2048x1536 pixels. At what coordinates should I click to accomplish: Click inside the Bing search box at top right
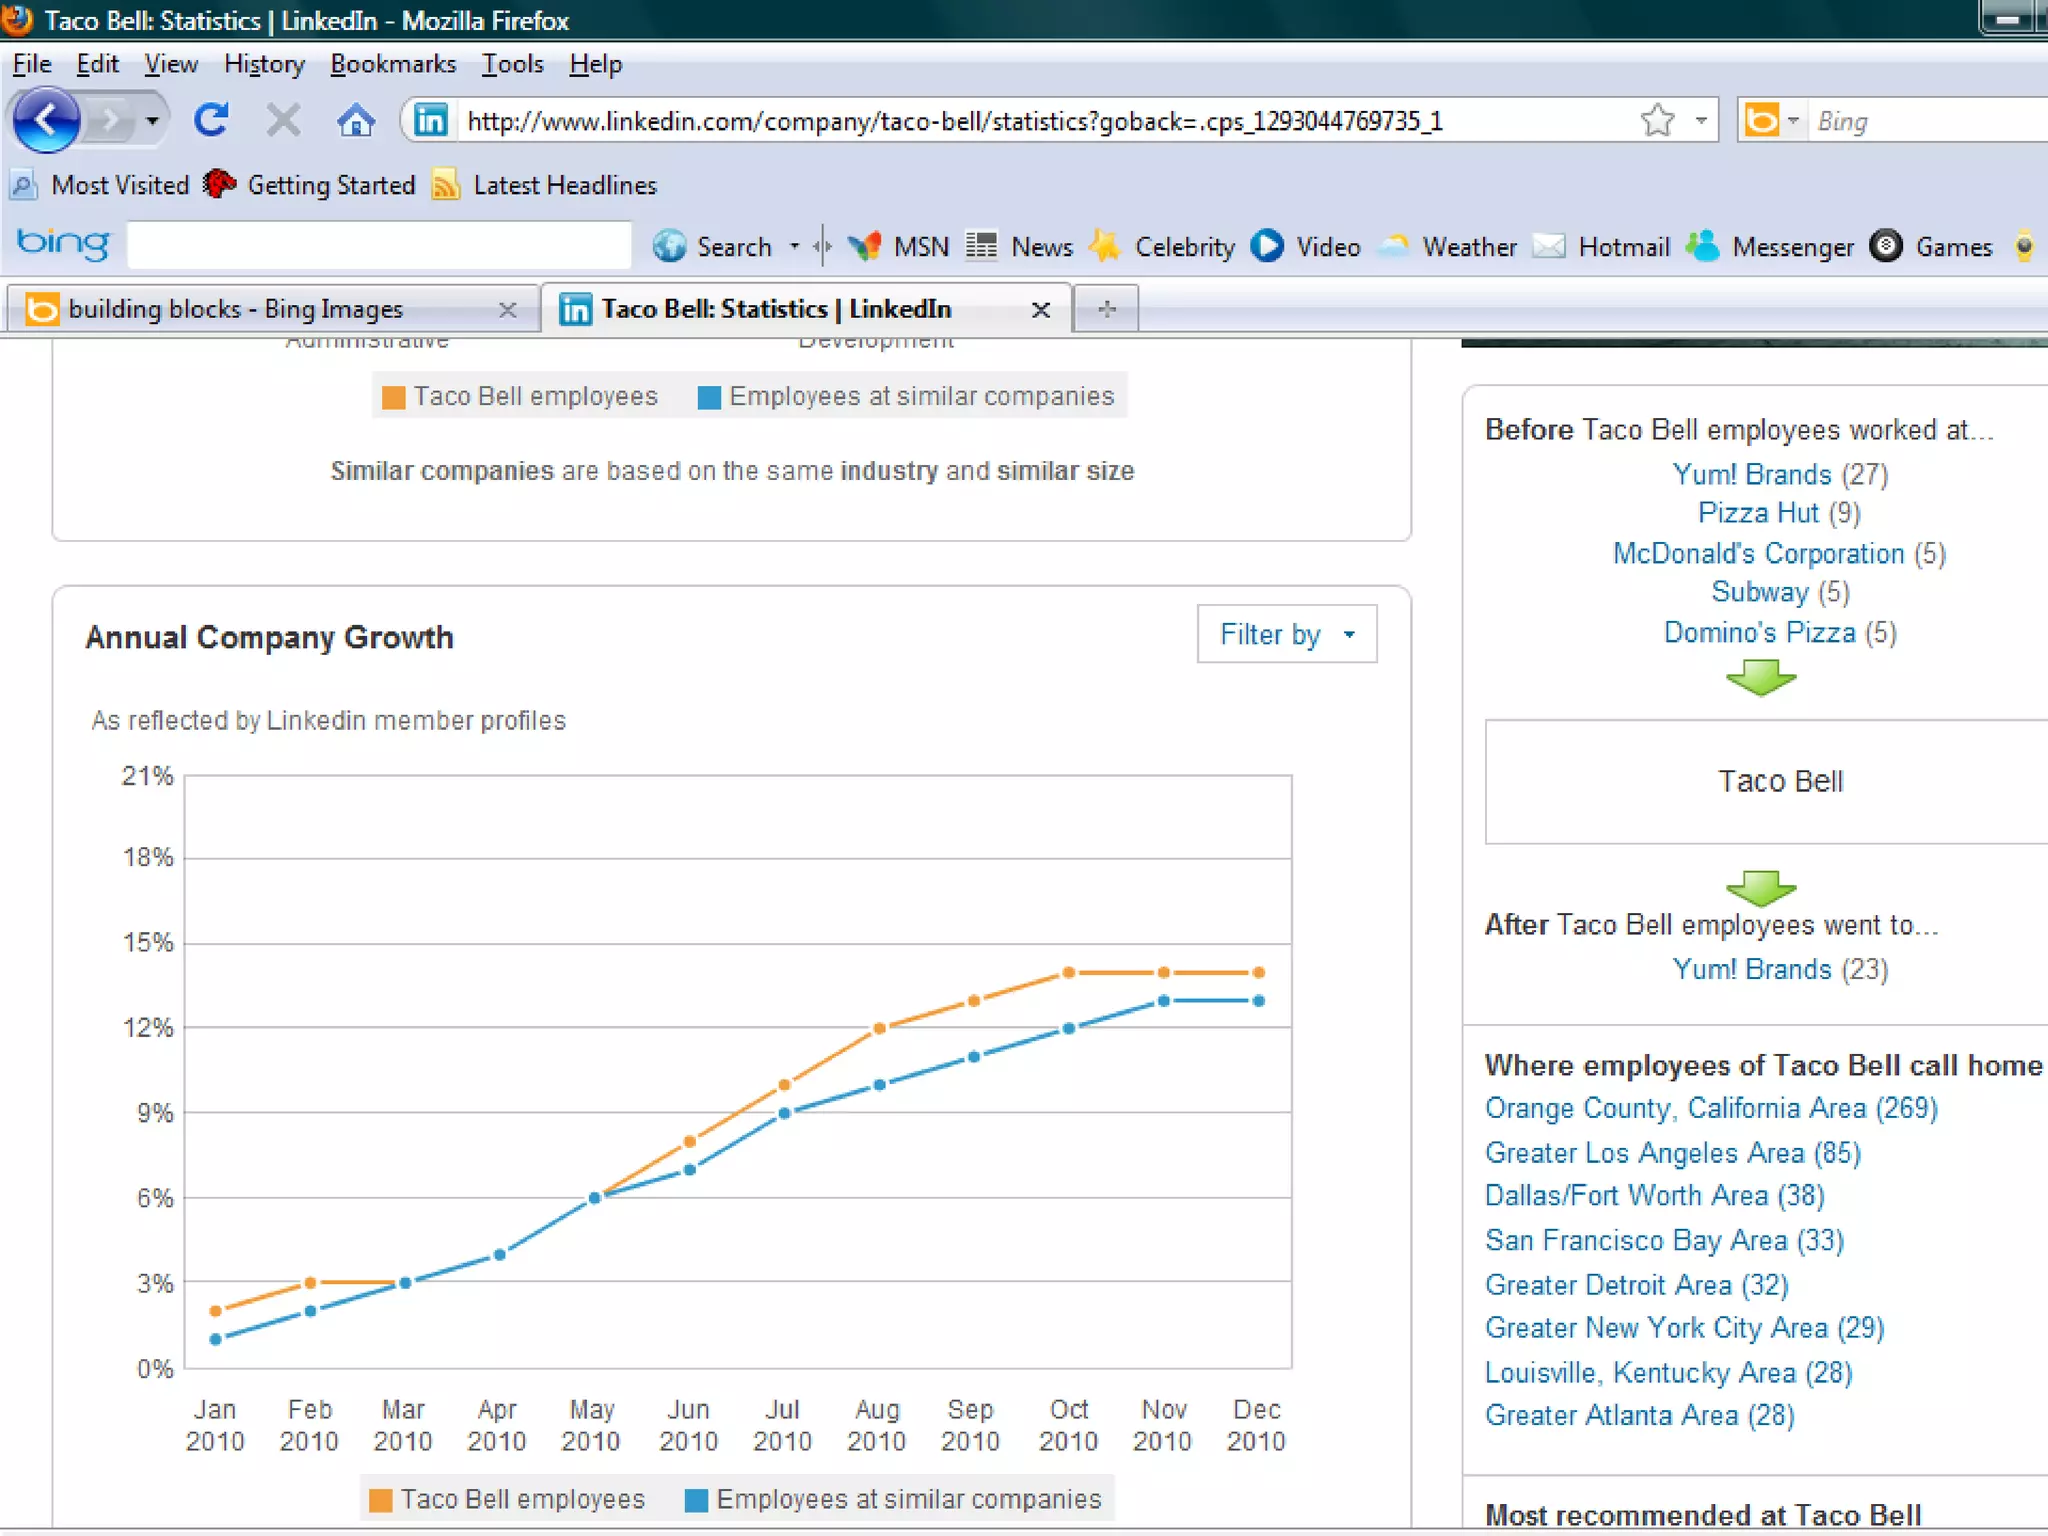pyautogui.click(x=1928, y=121)
